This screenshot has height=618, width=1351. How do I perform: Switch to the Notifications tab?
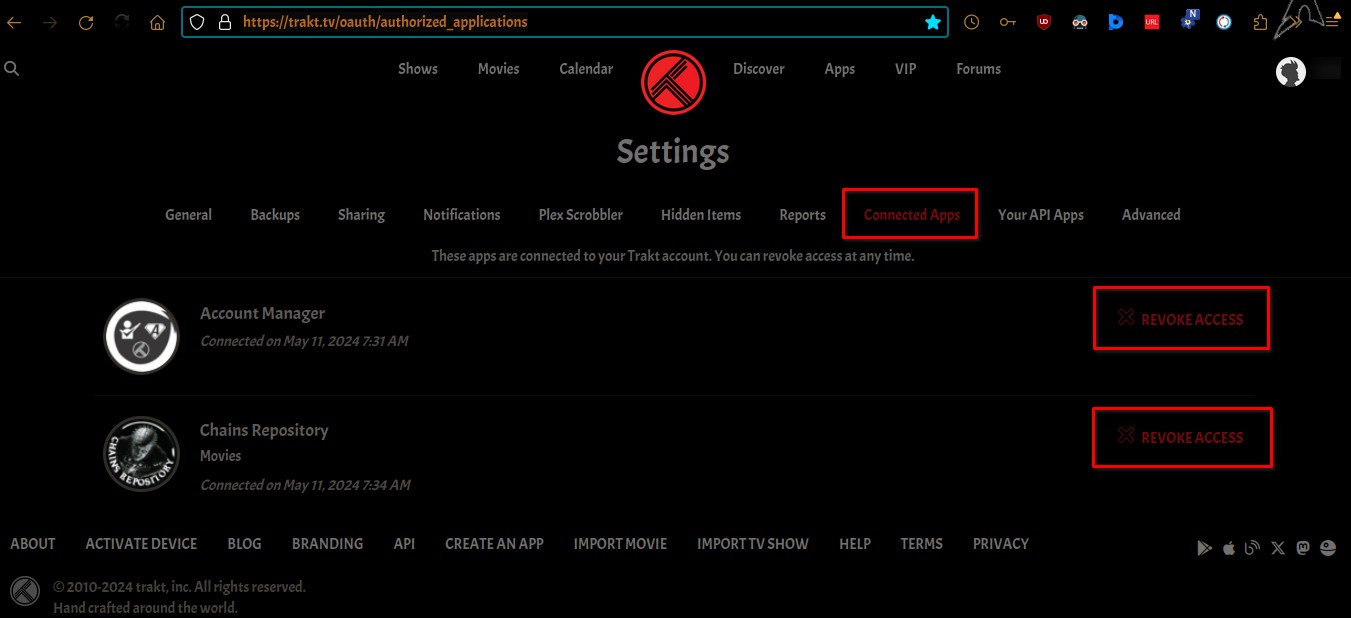pos(462,215)
